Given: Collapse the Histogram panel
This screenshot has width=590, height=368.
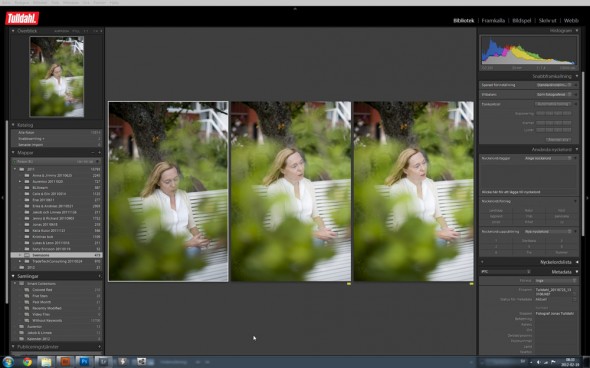Looking at the screenshot, I should tap(577, 30).
